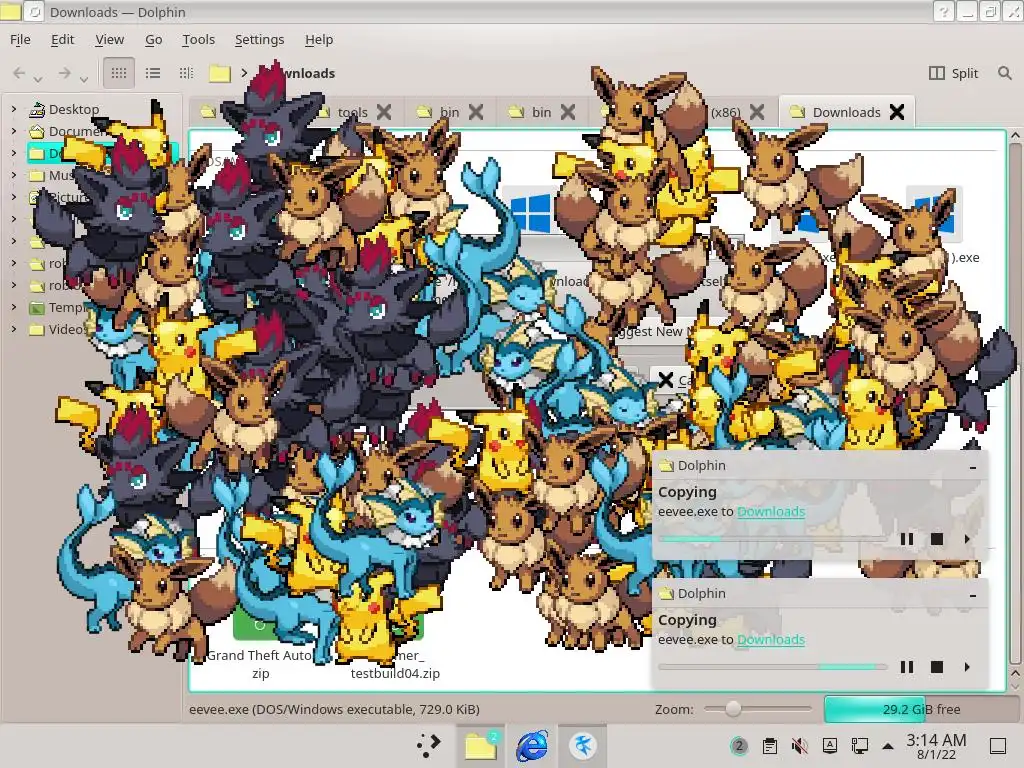Click the second copy job progress bar
Image resolution: width=1024 pixels, height=768 pixels.
pos(773,667)
